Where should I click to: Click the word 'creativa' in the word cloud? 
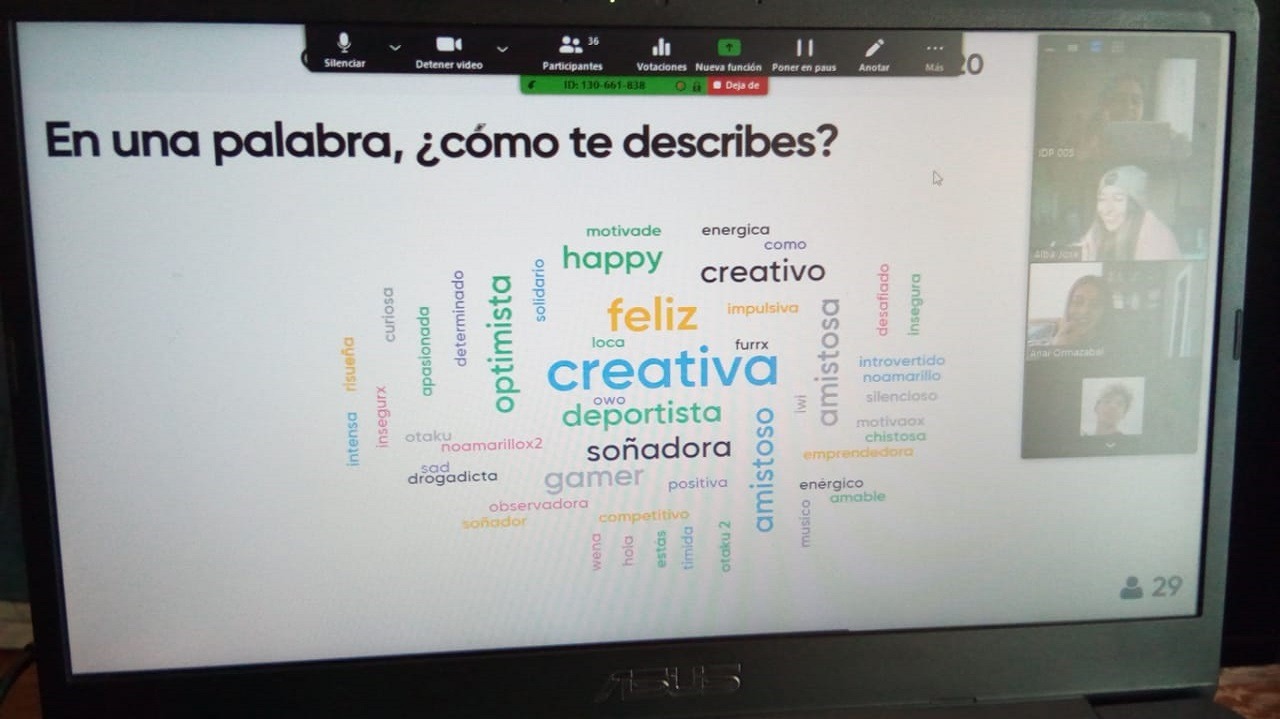(662, 371)
